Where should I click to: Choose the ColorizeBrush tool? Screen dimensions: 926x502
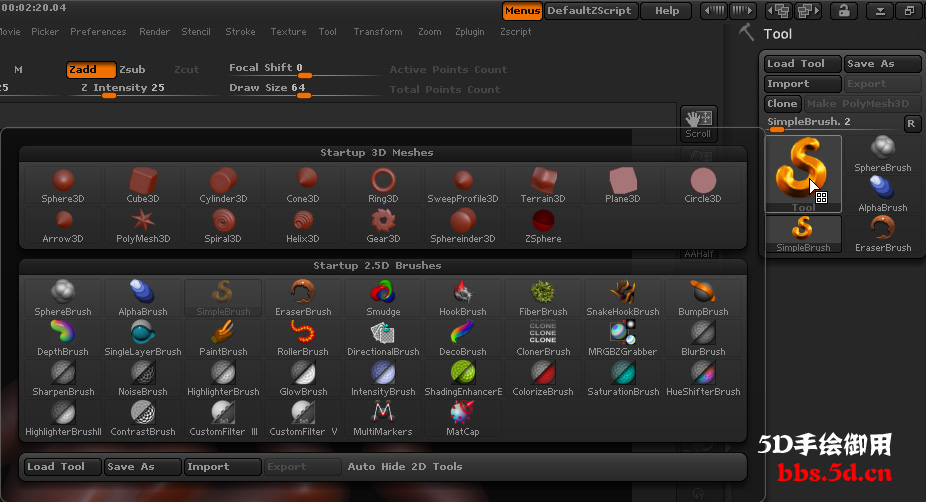[543, 379]
